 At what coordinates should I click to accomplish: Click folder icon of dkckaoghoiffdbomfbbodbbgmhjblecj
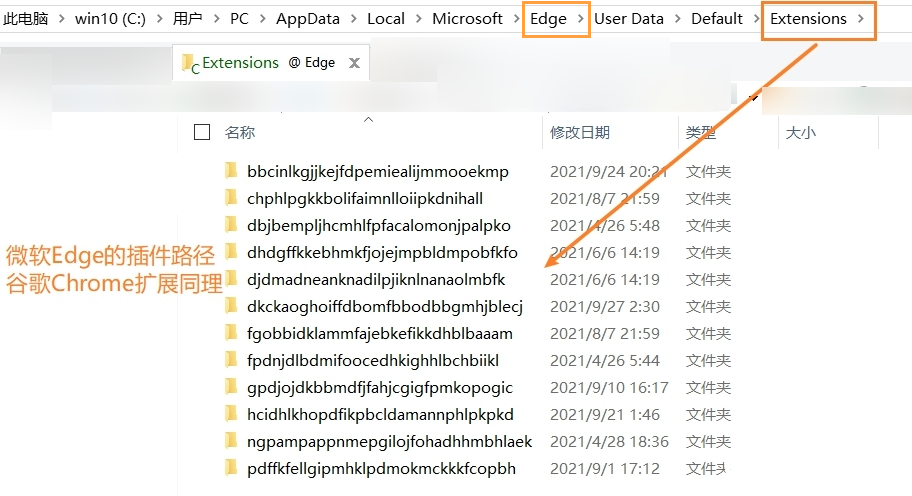pos(231,306)
